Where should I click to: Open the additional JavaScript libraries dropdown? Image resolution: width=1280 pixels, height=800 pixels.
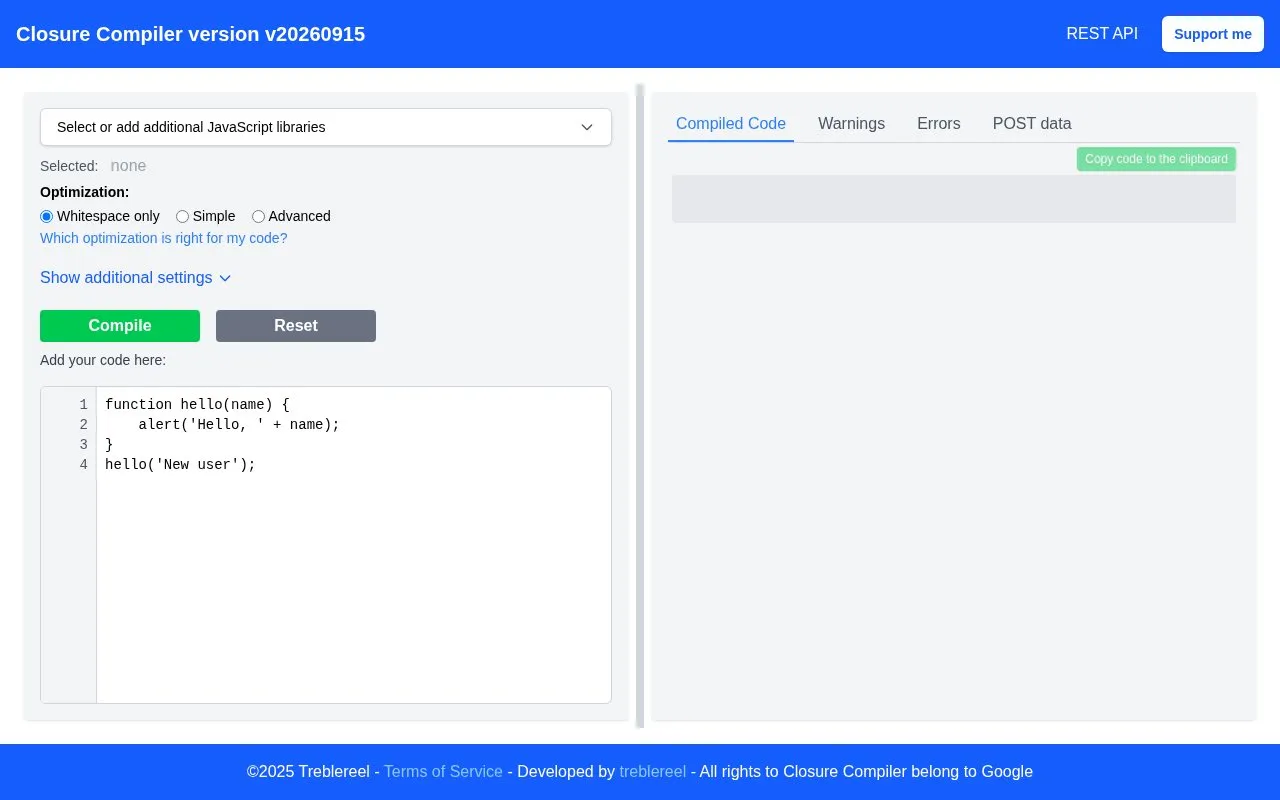(326, 127)
